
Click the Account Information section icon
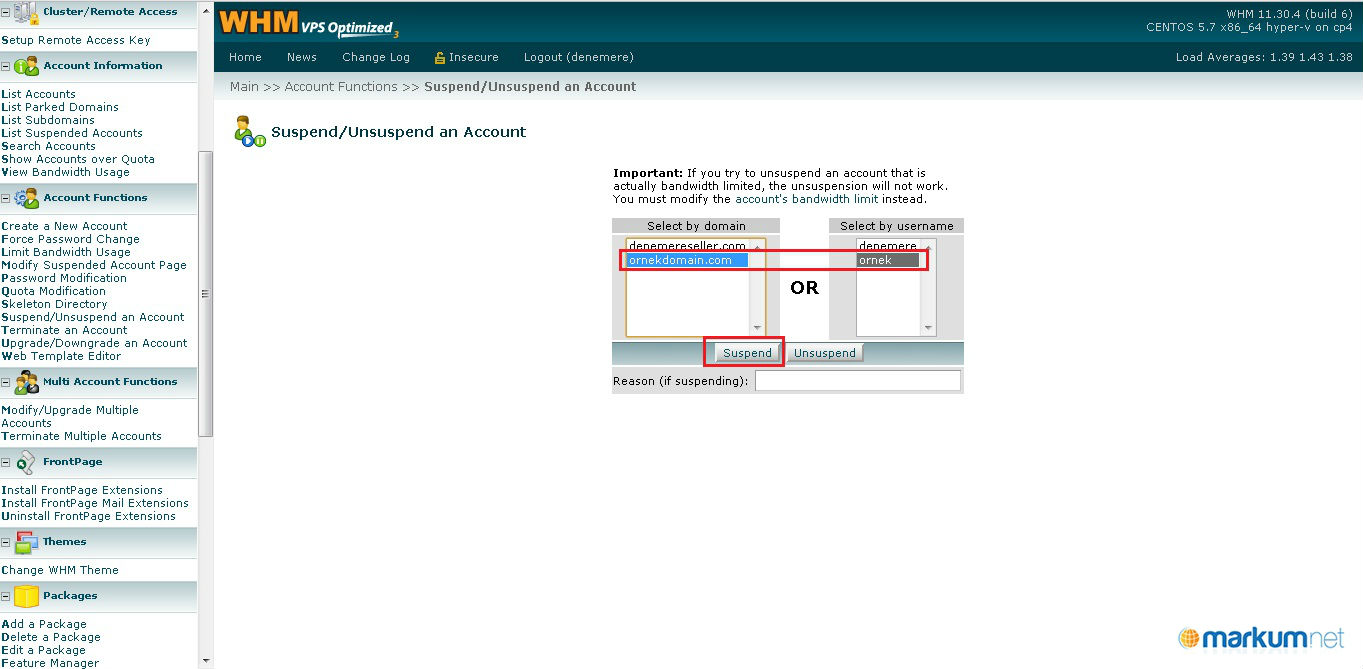coord(26,66)
